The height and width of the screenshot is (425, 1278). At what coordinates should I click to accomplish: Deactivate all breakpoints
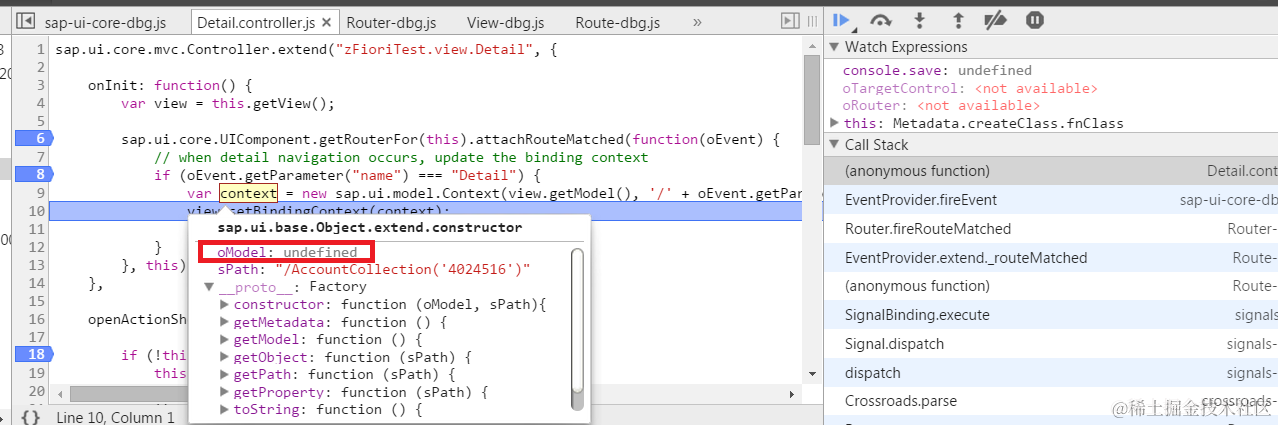[996, 20]
